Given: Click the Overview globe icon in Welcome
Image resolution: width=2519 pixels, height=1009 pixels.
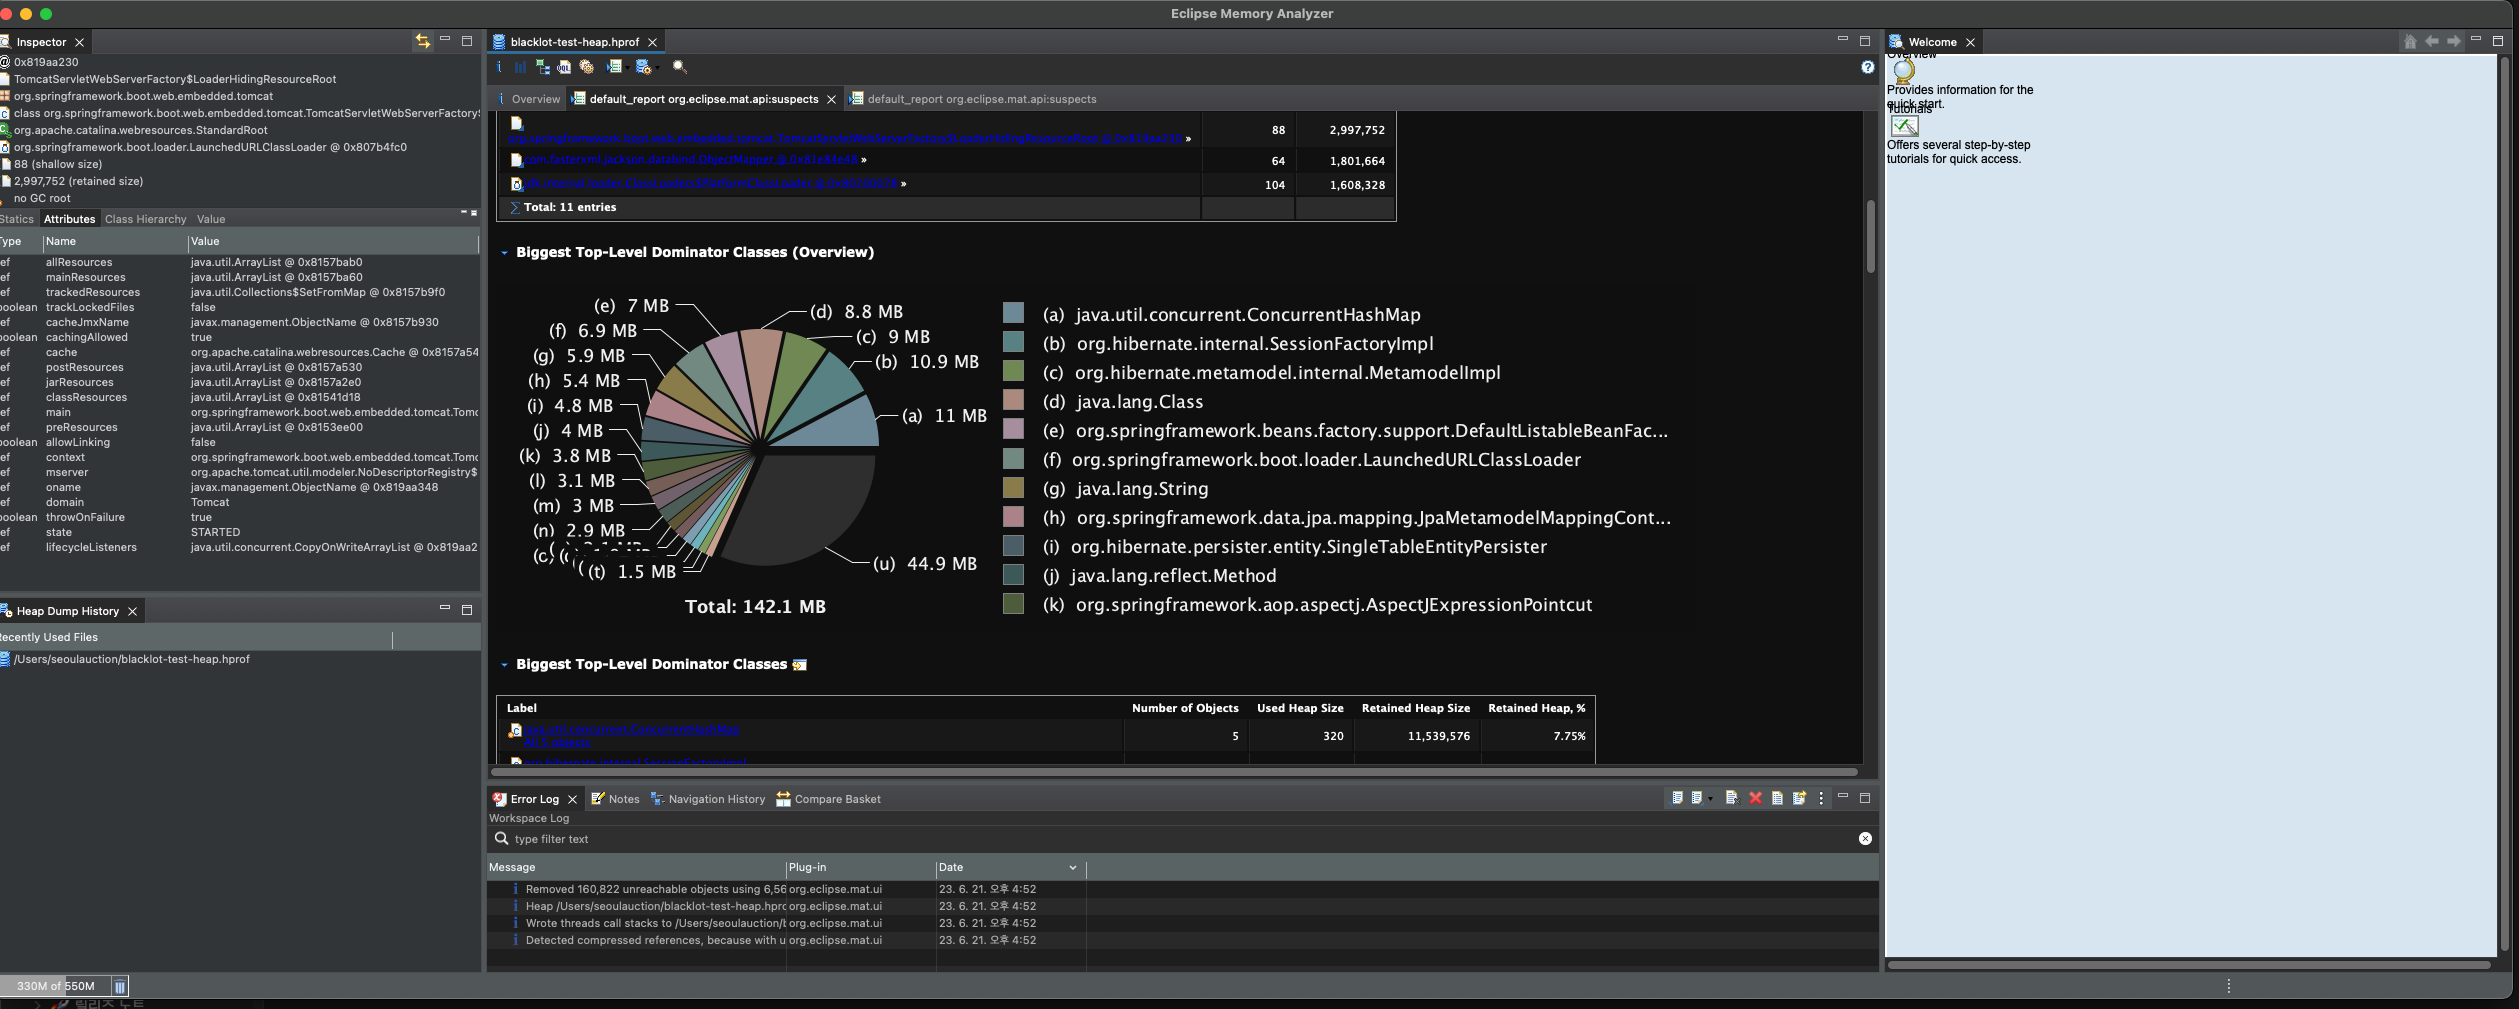Looking at the screenshot, I should 1903,71.
